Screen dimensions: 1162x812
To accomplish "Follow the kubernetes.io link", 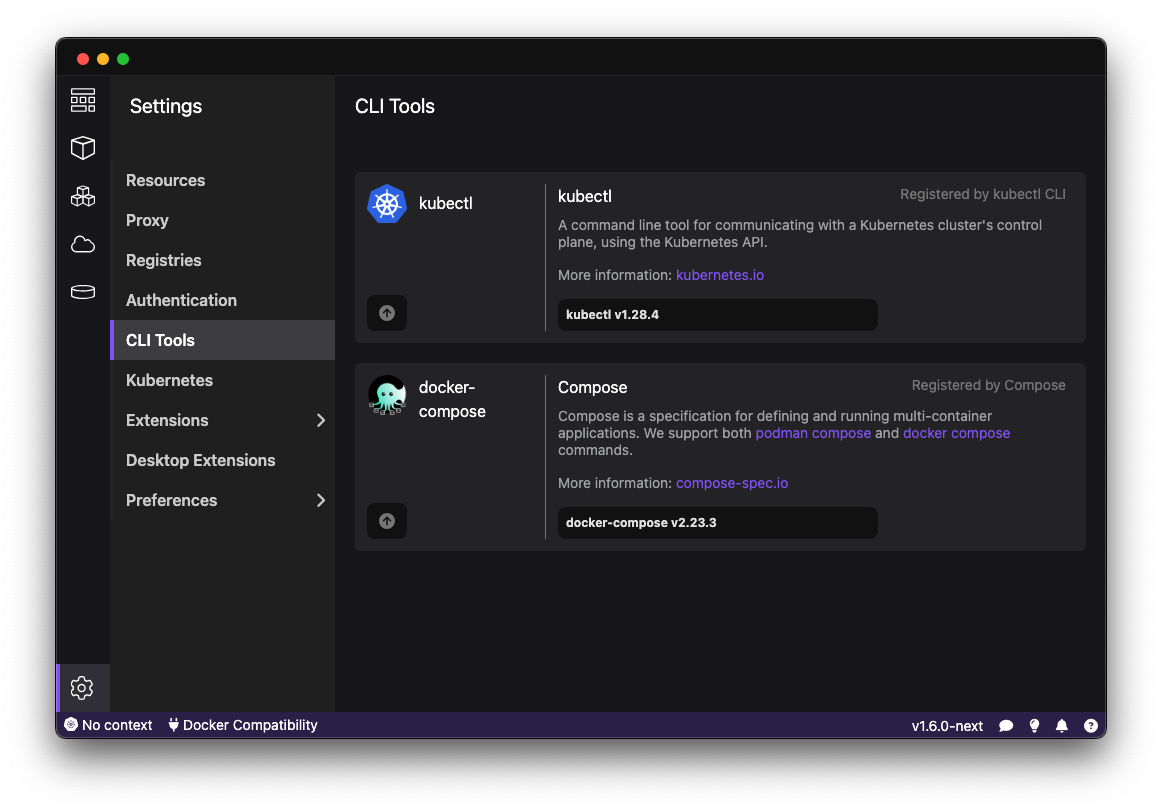I will click(720, 274).
